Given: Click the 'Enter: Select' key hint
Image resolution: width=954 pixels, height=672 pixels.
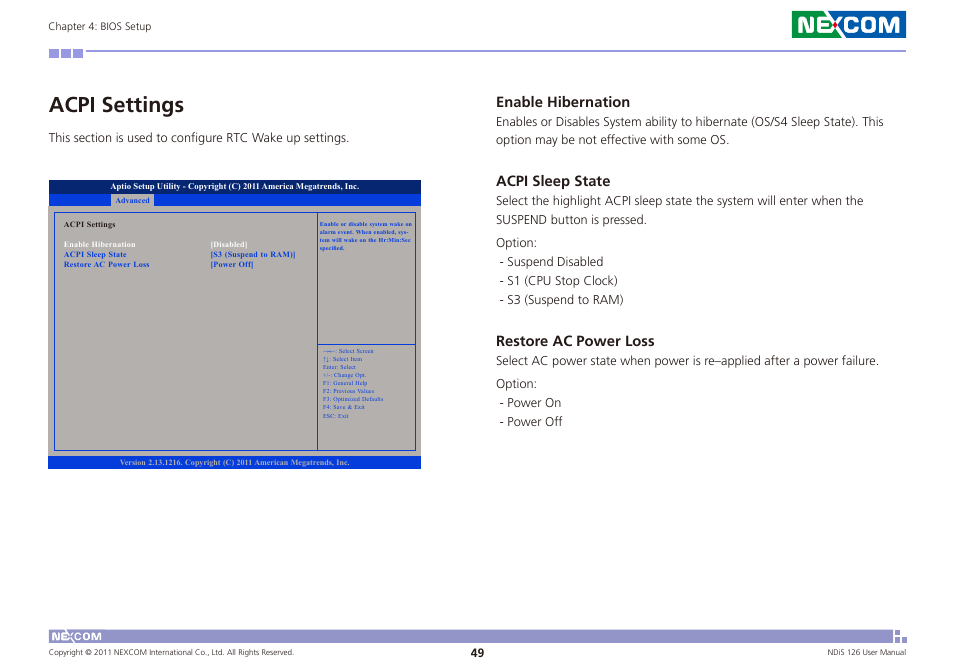Looking at the screenshot, I should click(x=339, y=367).
